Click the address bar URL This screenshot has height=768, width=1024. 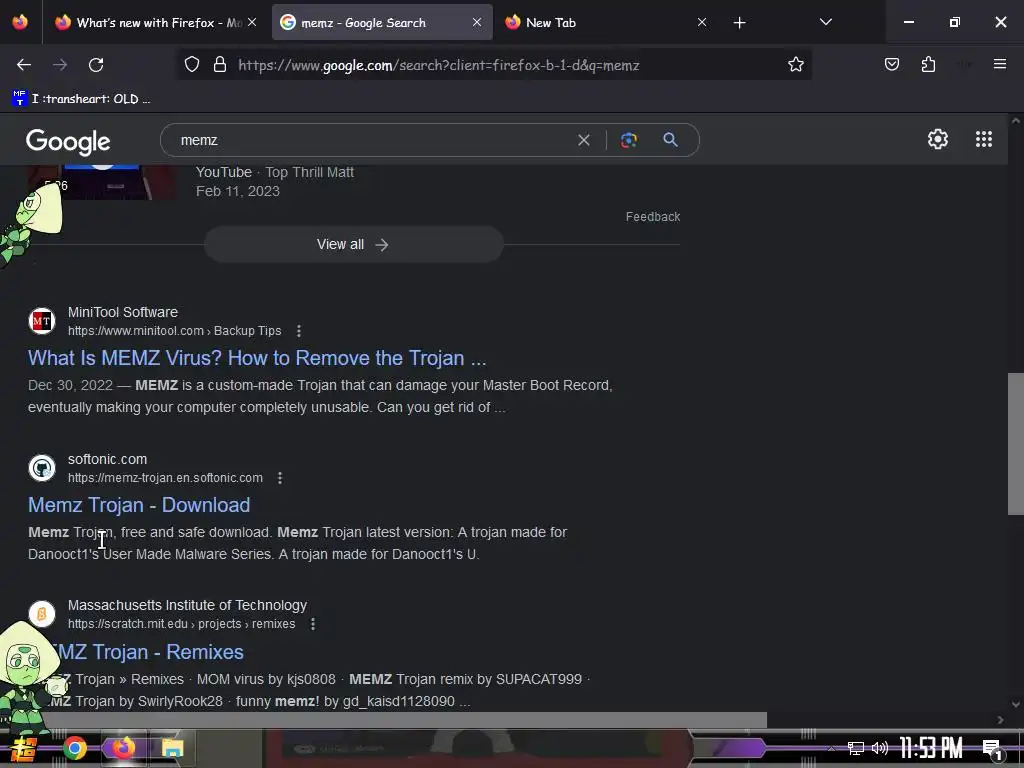(x=438, y=65)
